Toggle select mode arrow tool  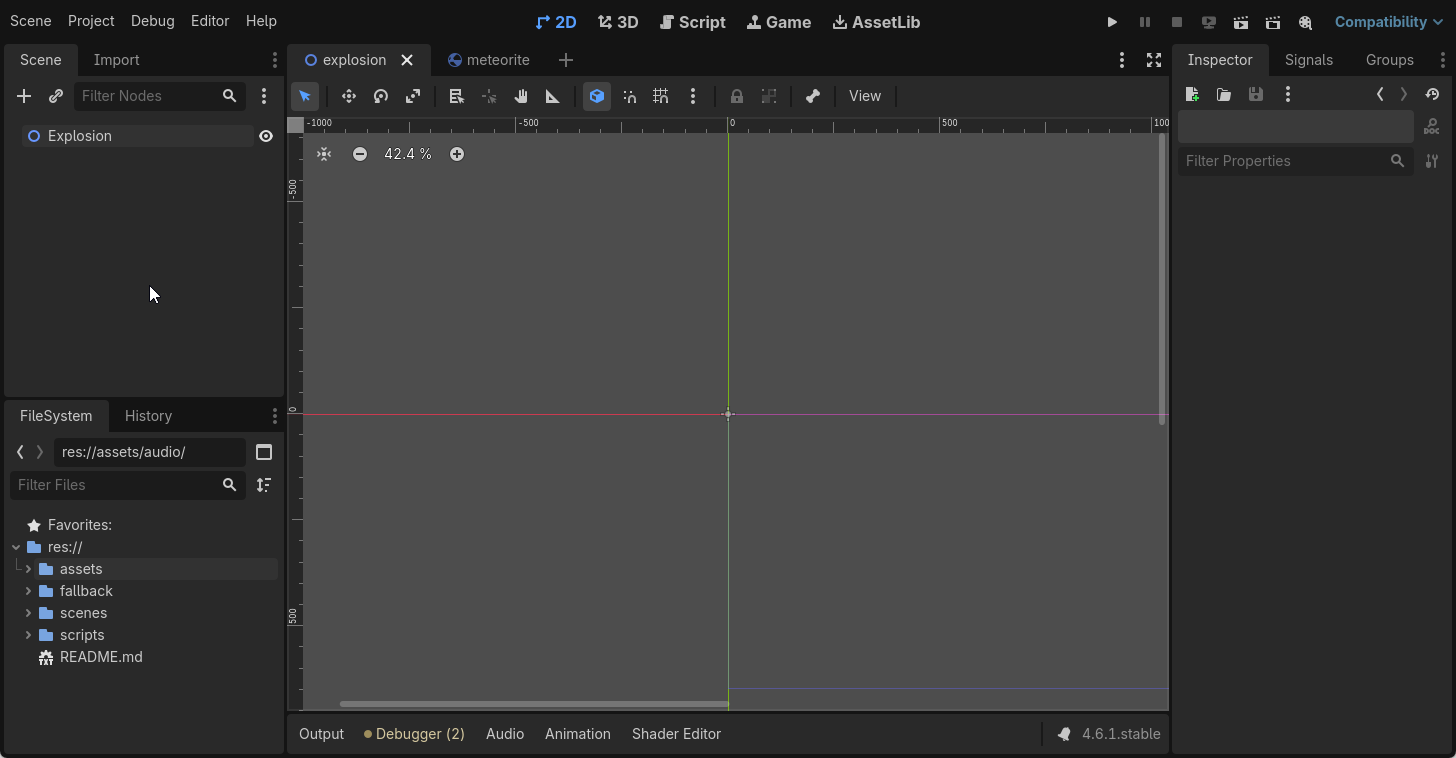click(305, 96)
